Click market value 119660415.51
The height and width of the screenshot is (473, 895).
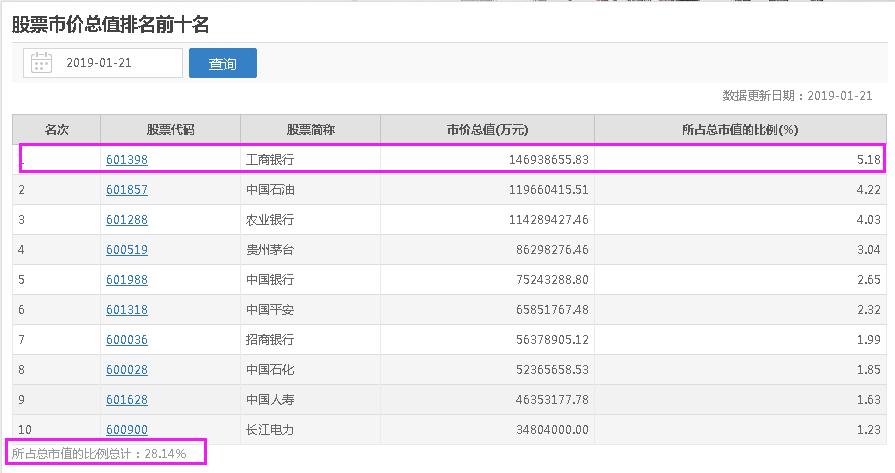pos(549,189)
